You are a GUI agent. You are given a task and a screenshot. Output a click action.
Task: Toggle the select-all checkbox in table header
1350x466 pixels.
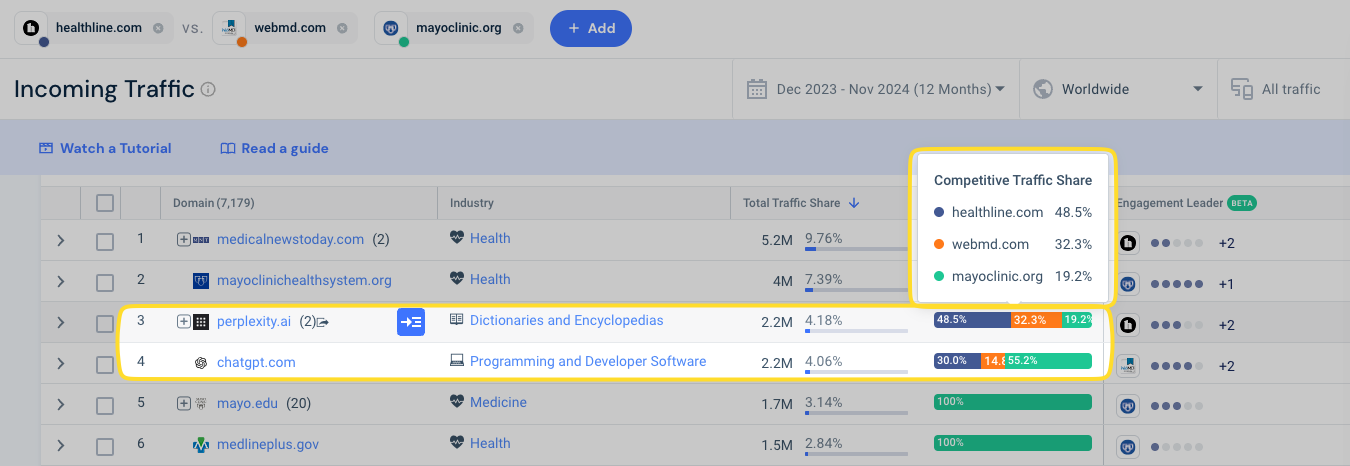pos(105,203)
